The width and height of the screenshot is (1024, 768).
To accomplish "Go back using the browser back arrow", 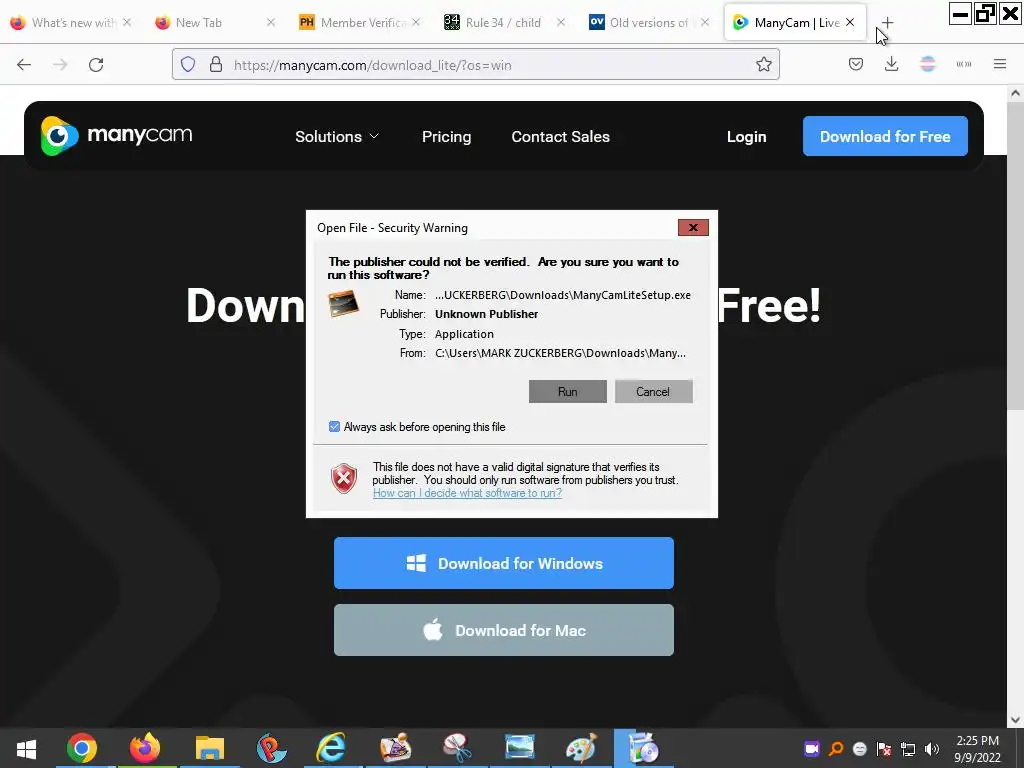I will click(x=24, y=65).
